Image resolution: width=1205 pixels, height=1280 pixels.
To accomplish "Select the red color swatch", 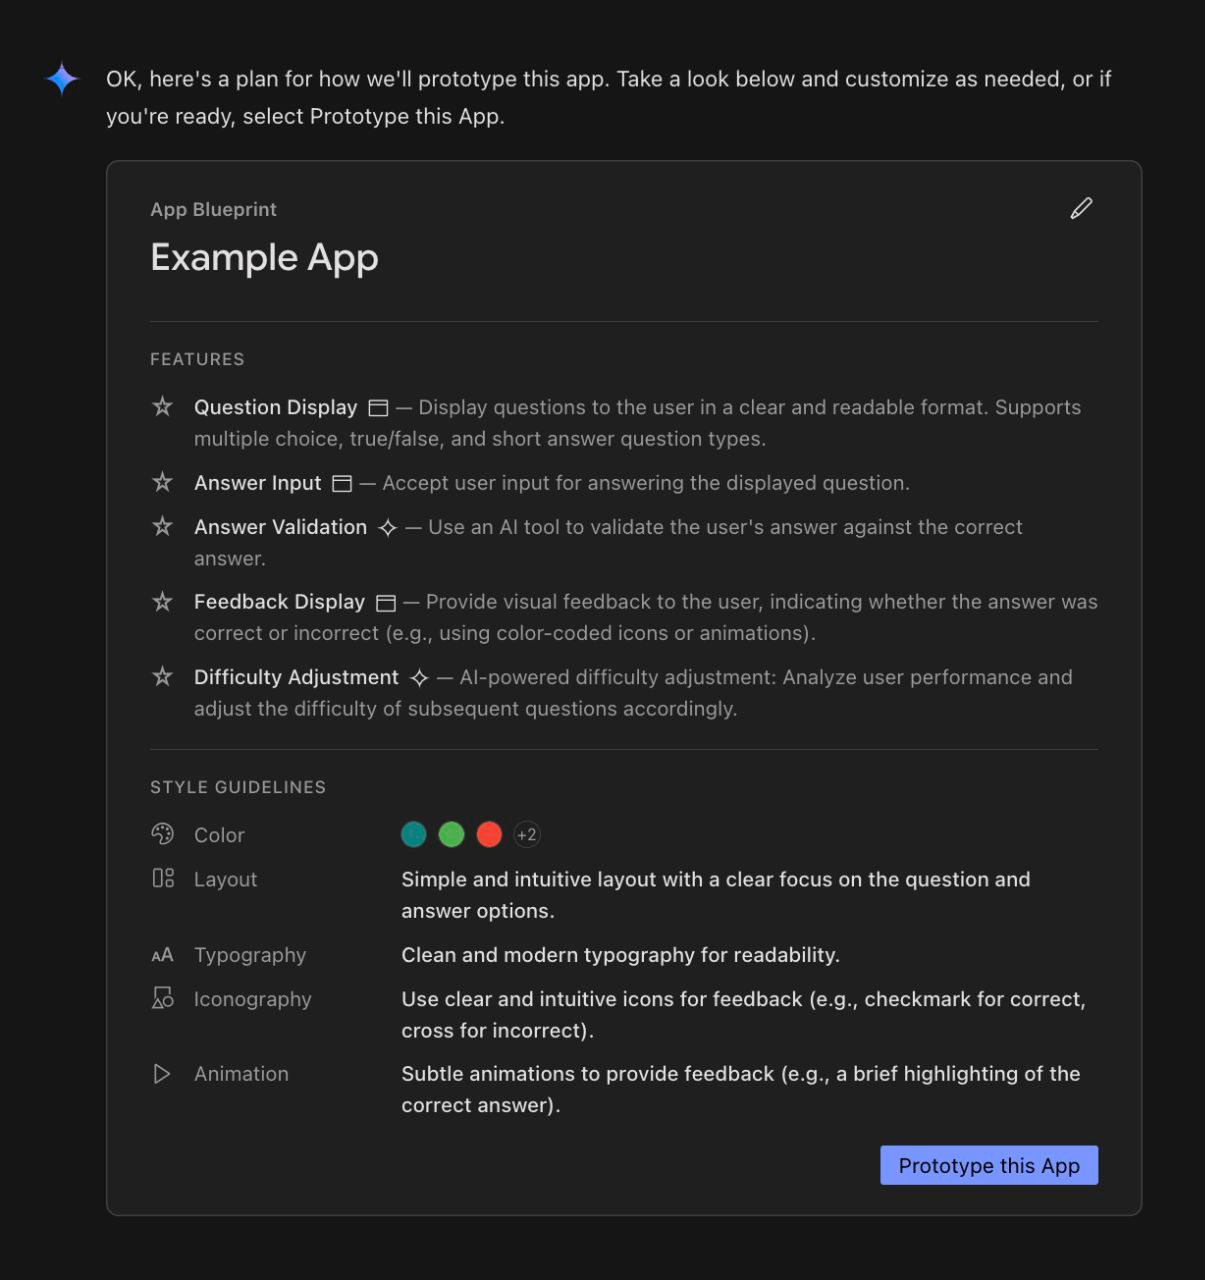I will (x=489, y=834).
